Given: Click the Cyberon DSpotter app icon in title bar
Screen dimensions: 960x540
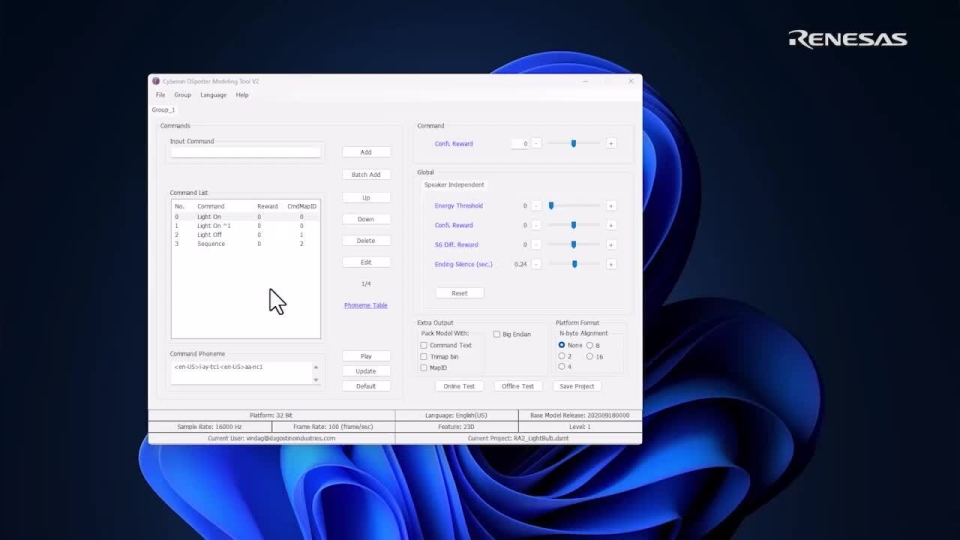Looking at the screenshot, I should 156,81.
